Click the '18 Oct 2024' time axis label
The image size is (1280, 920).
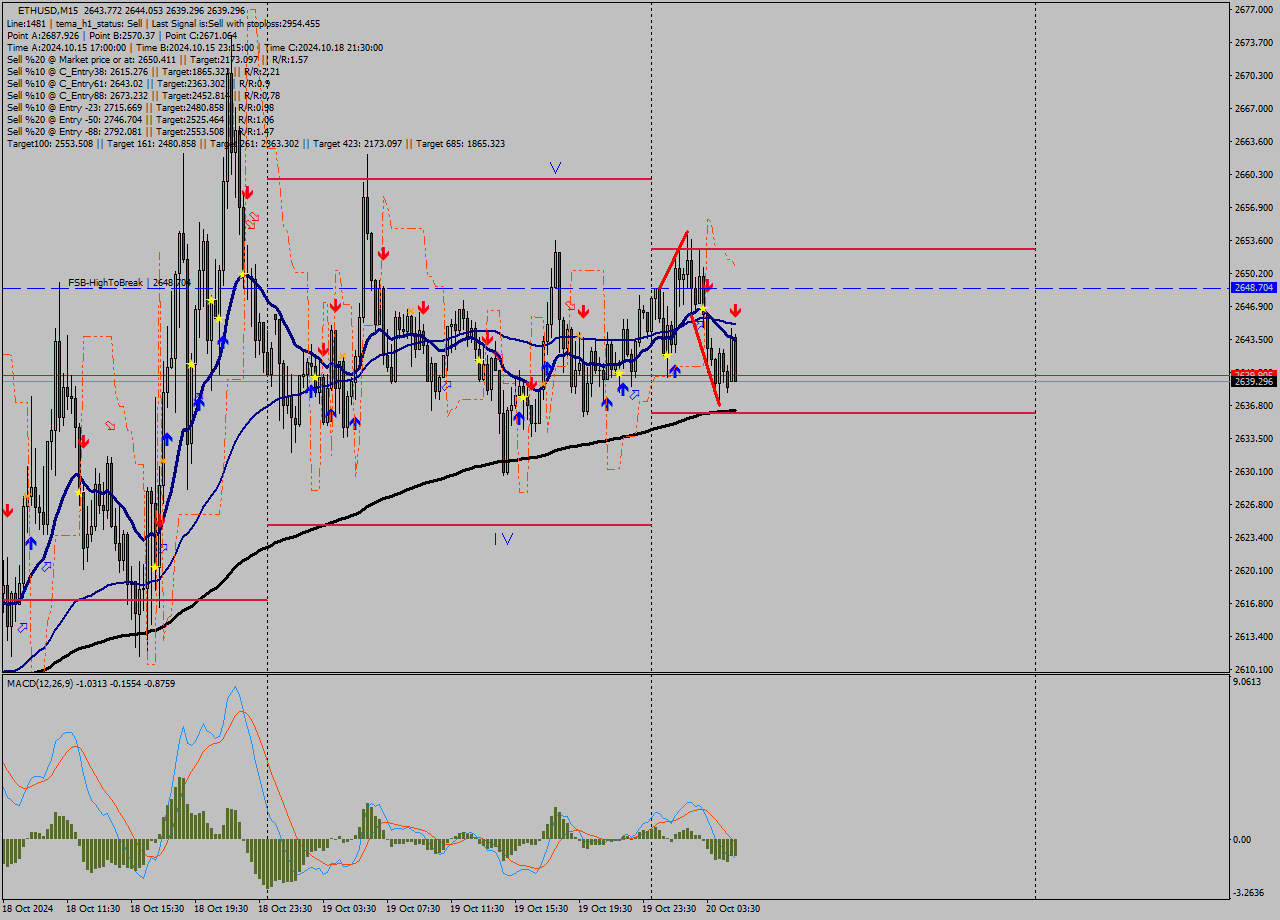click(x=29, y=909)
